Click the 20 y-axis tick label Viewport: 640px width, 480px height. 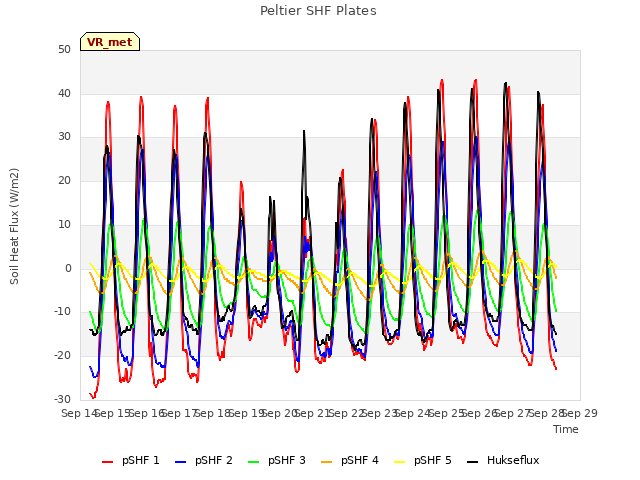point(64,180)
